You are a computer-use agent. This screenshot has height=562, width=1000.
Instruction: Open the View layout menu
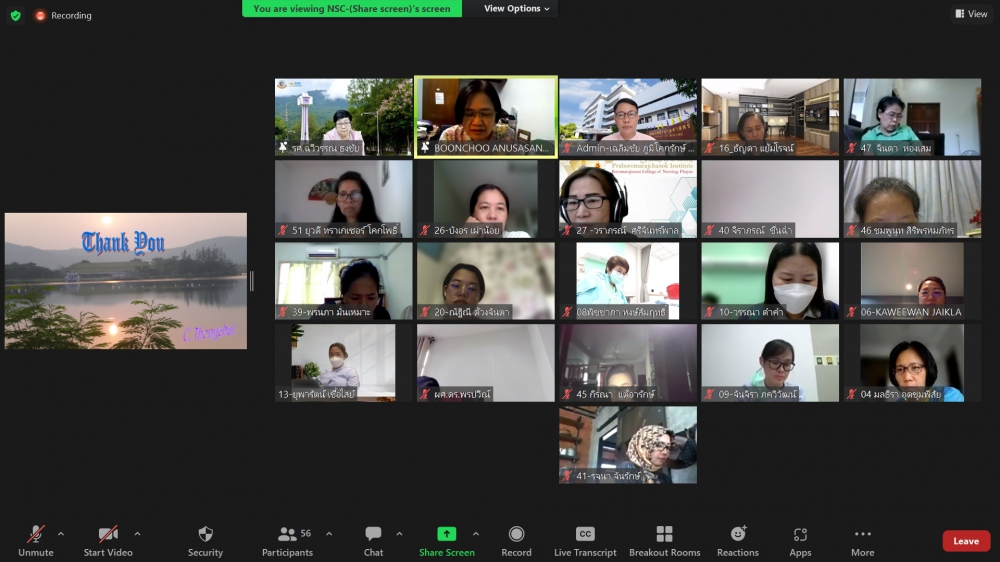[971, 14]
